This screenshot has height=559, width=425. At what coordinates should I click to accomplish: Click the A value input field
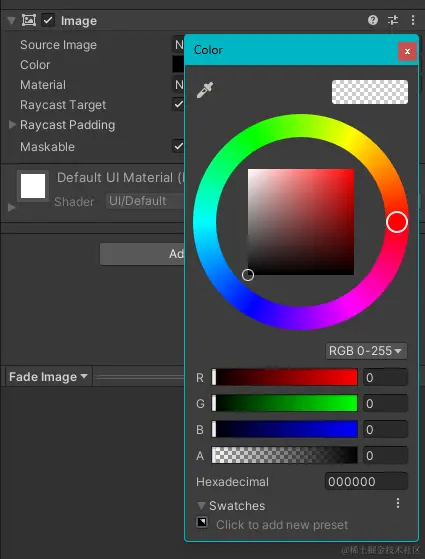pos(385,455)
